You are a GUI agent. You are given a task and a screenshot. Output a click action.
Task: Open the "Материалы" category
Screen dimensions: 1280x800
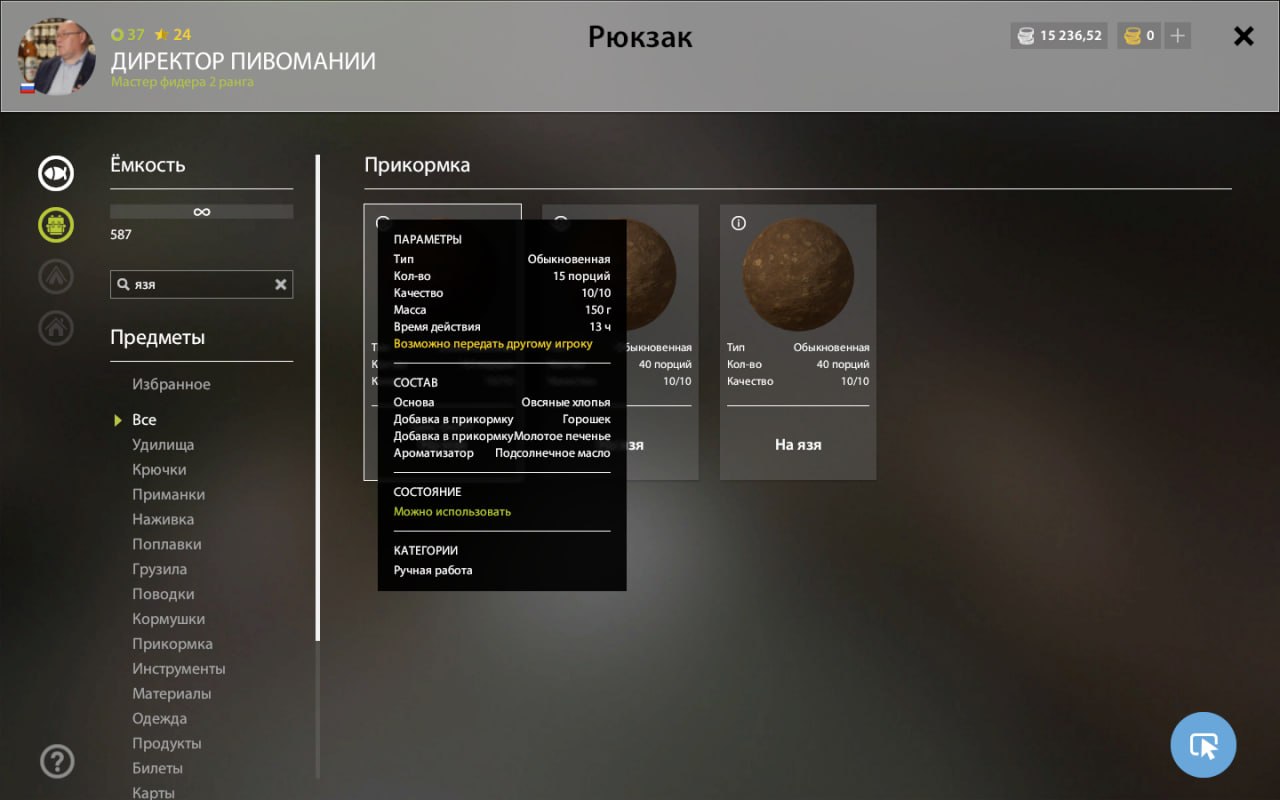point(171,694)
